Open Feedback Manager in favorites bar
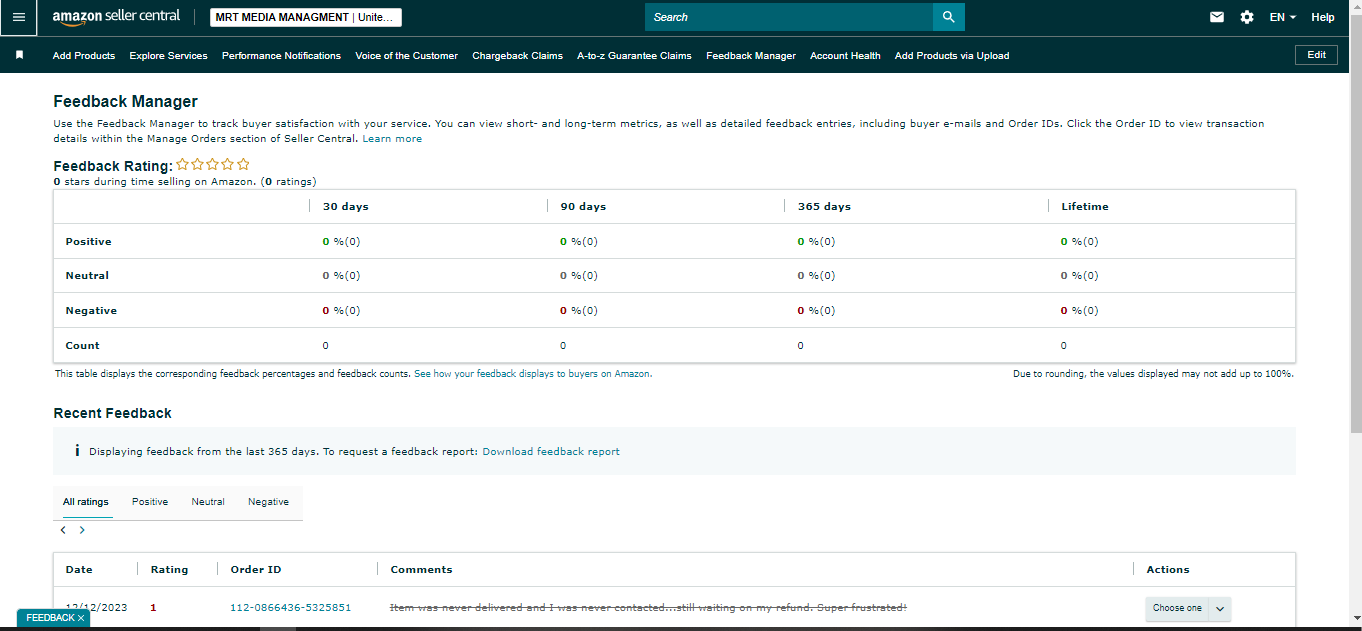The image size is (1362, 631). pos(751,56)
